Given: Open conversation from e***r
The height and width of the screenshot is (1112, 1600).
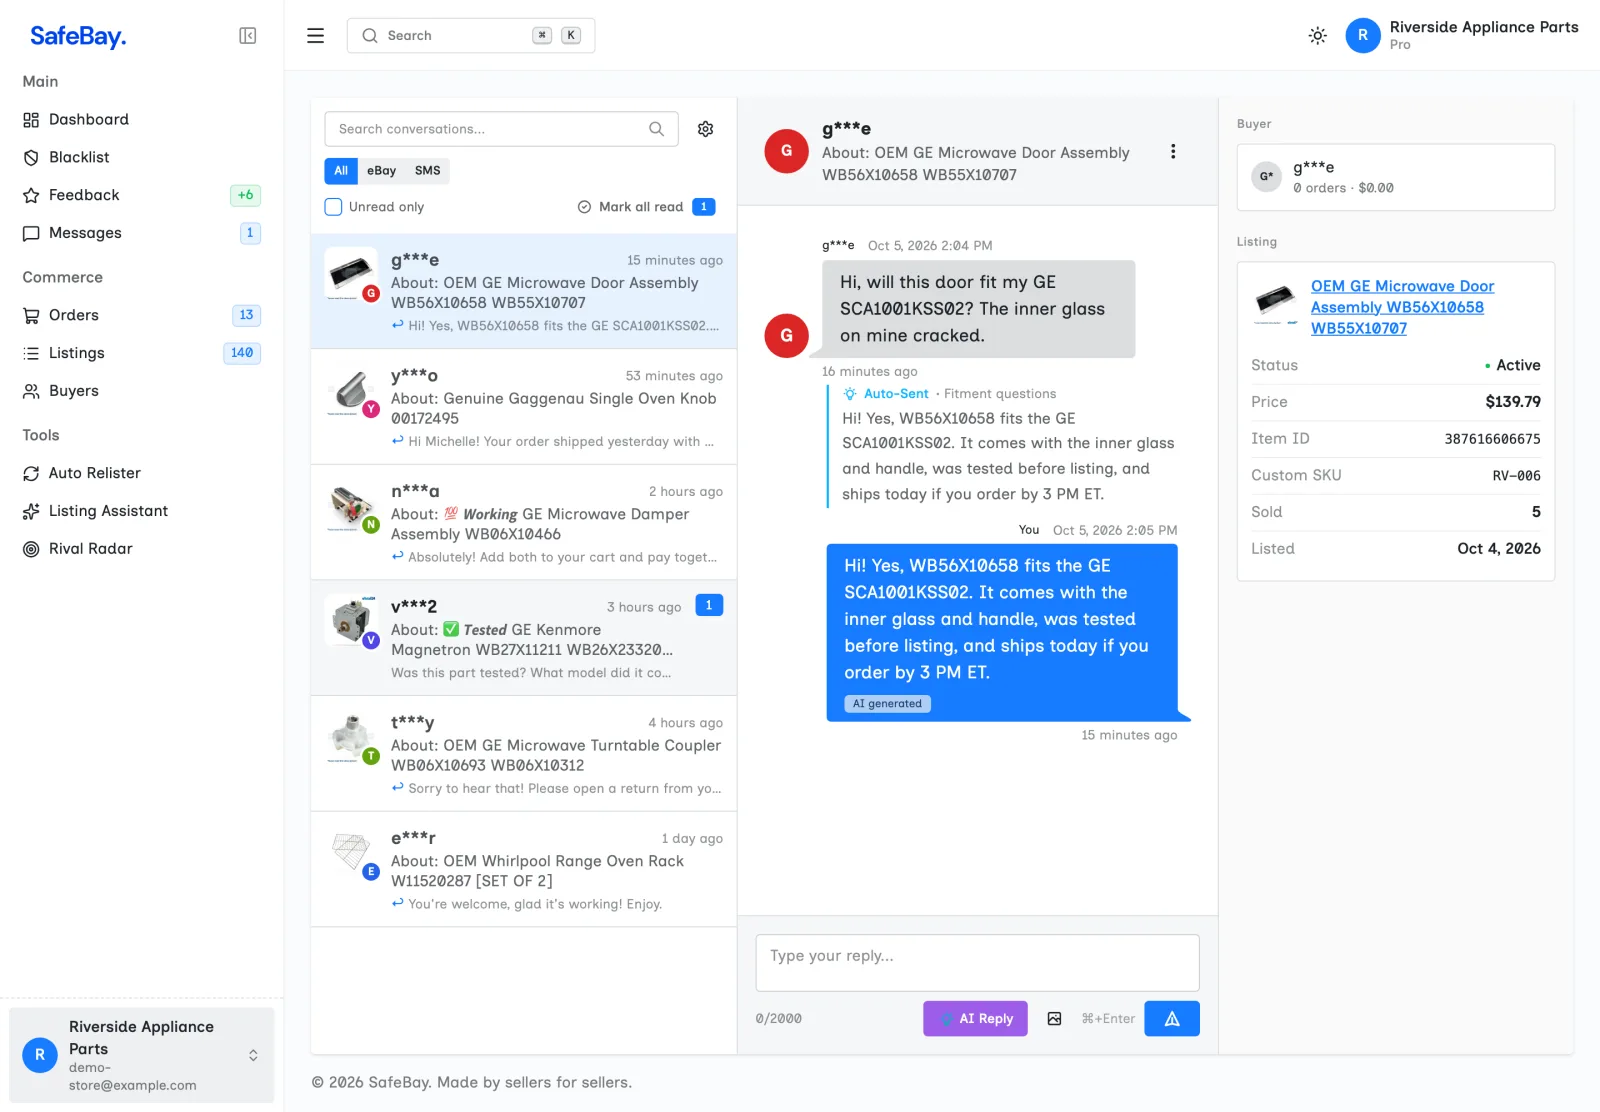Looking at the screenshot, I should tap(524, 870).
